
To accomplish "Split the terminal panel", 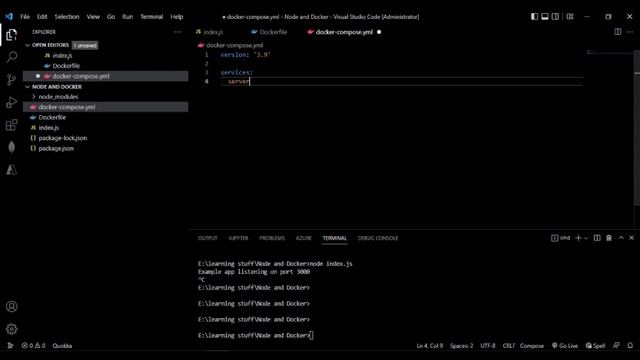I will coord(597,238).
